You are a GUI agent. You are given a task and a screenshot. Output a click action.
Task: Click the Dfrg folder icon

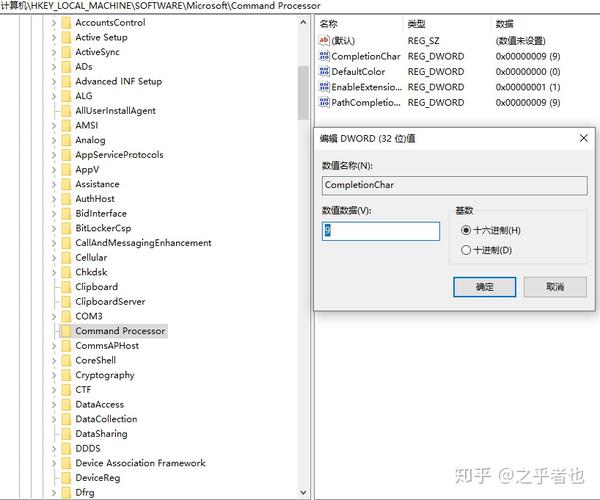click(x=66, y=492)
